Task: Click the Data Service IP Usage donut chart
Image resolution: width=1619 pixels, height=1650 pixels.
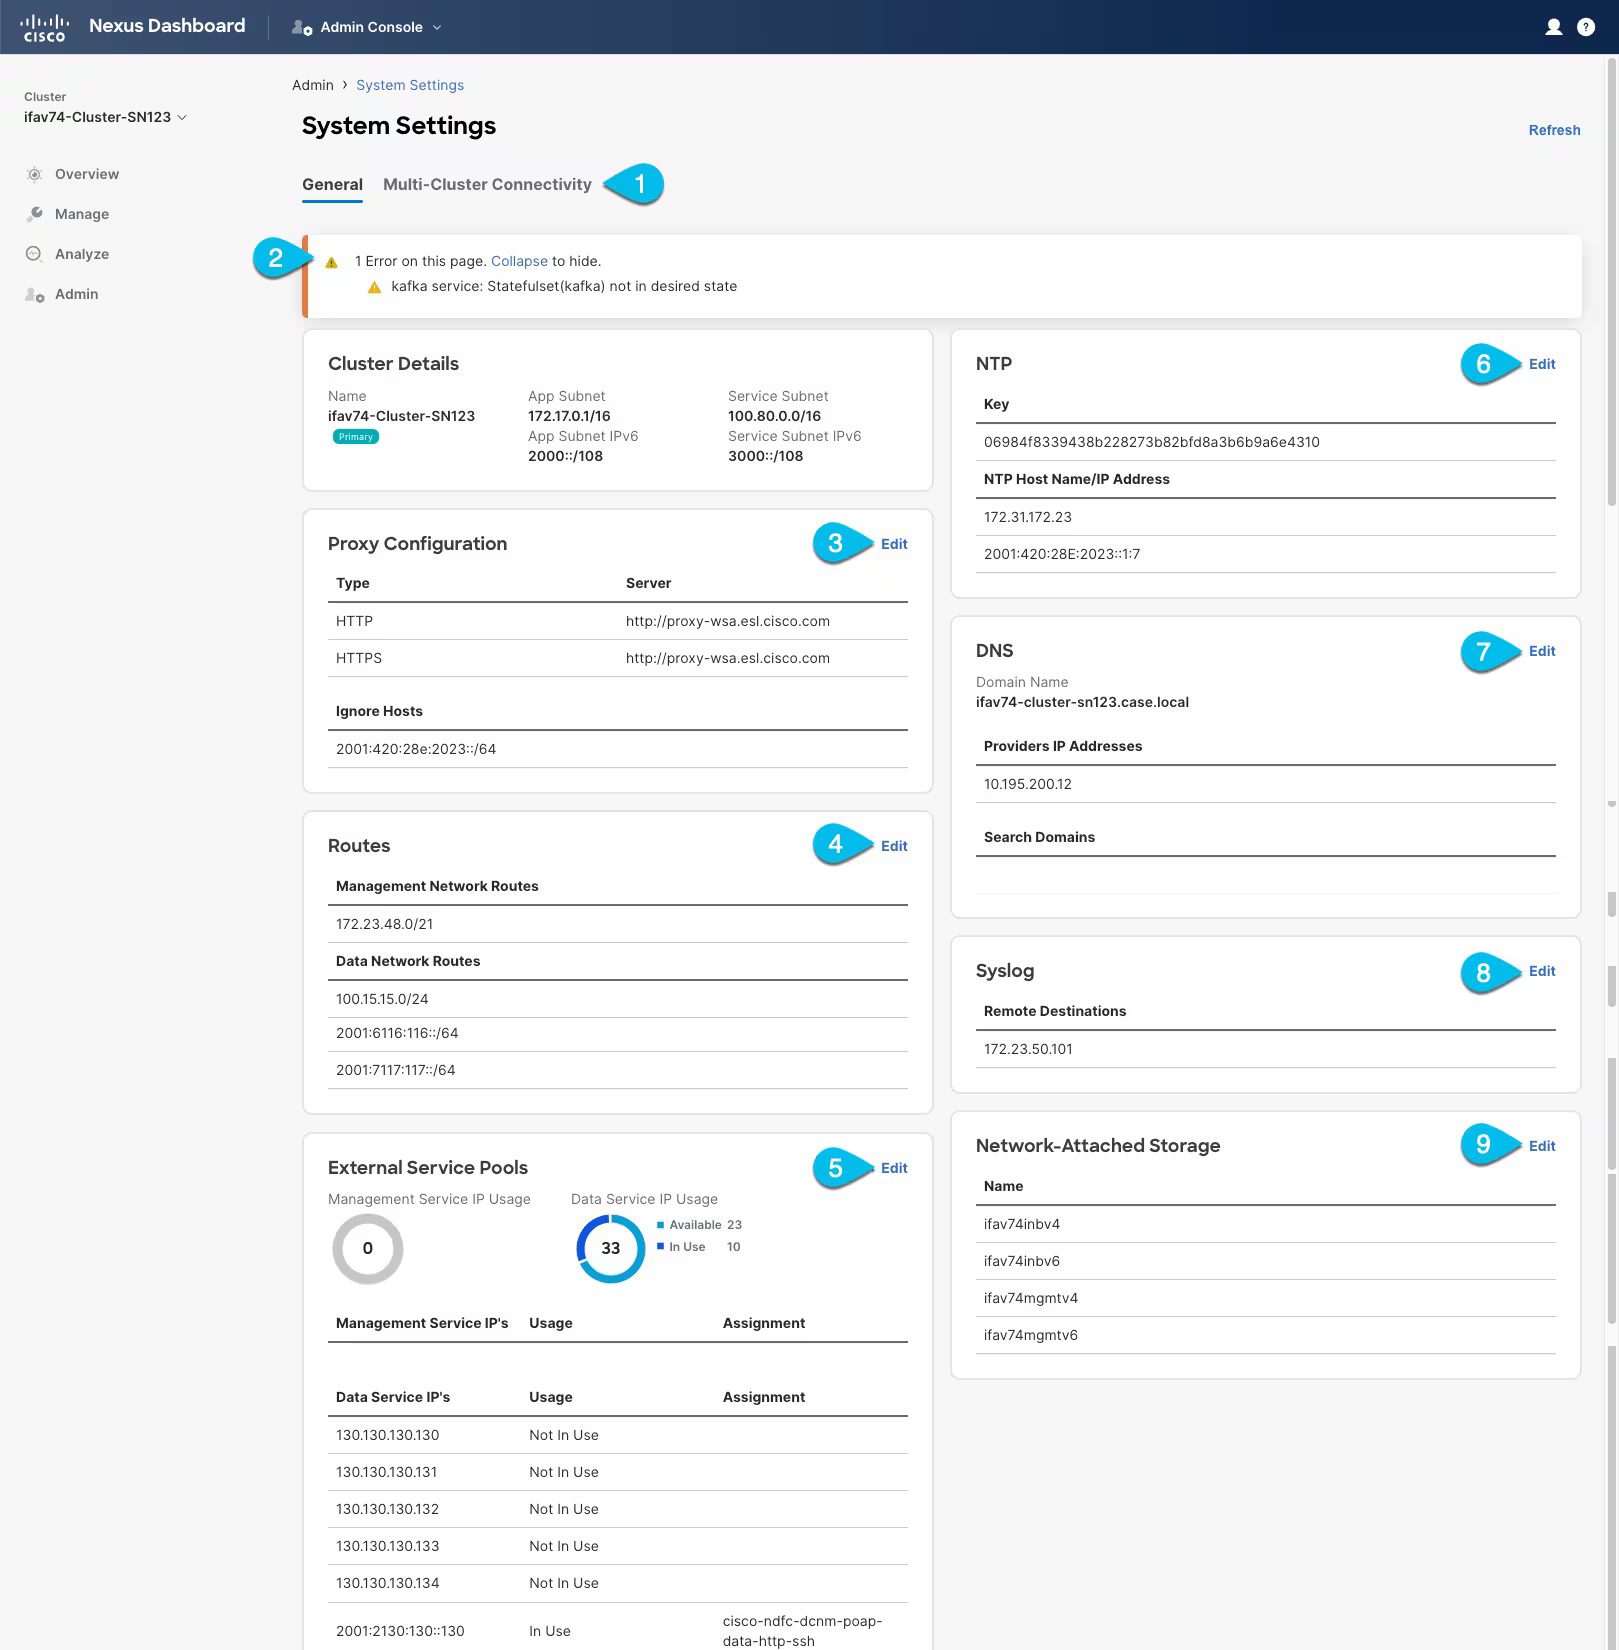Action: click(610, 1248)
